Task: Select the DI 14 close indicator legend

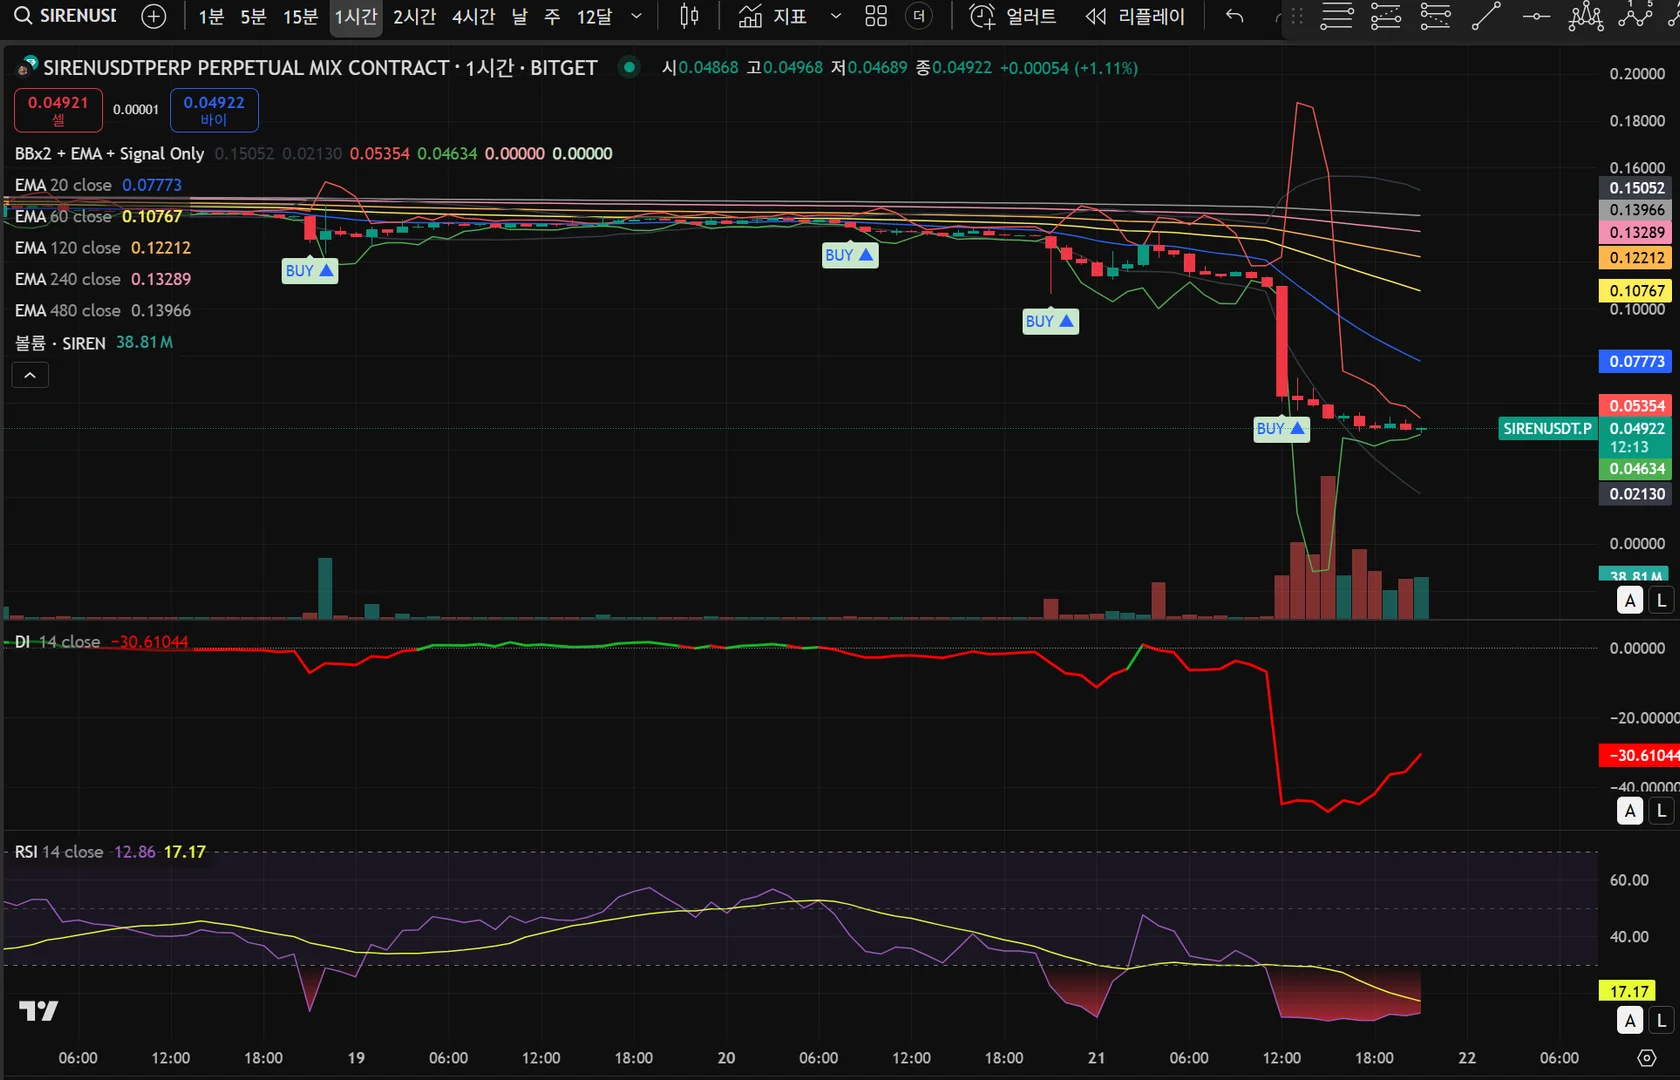Action: pyautogui.click(x=57, y=642)
